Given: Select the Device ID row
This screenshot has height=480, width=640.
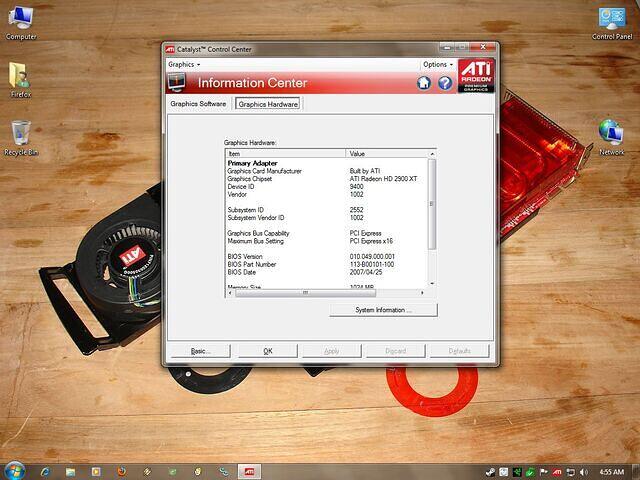Looking at the screenshot, I should click(327, 187).
